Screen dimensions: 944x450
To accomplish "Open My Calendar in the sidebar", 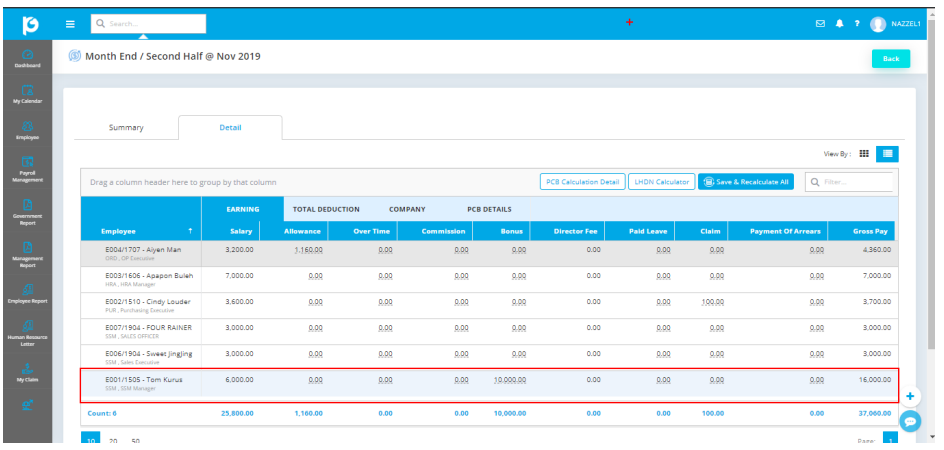I will 27,95.
